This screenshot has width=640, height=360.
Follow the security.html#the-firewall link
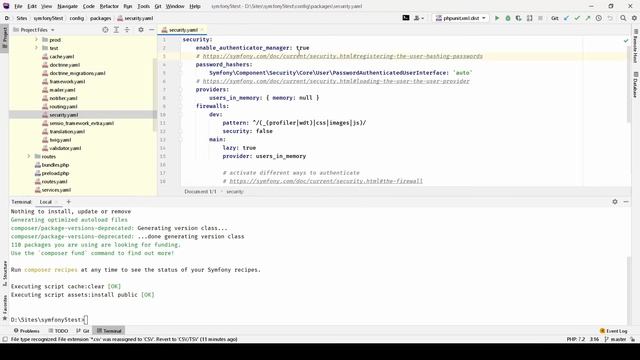pos(326,181)
